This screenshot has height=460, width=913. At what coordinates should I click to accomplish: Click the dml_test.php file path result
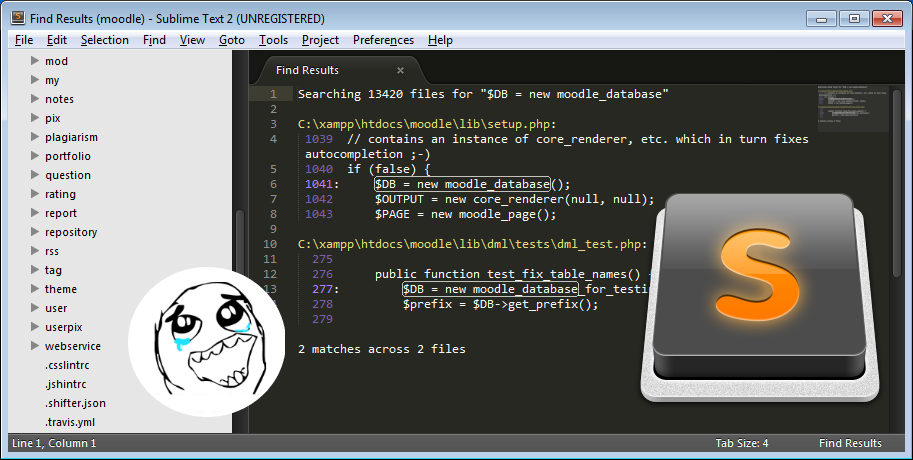pos(473,244)
